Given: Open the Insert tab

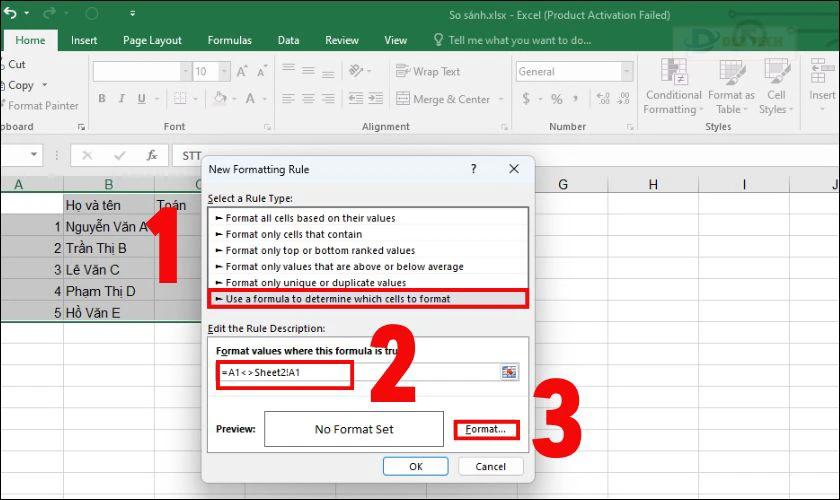Looking at the screenshot, I should coord(84,40).
